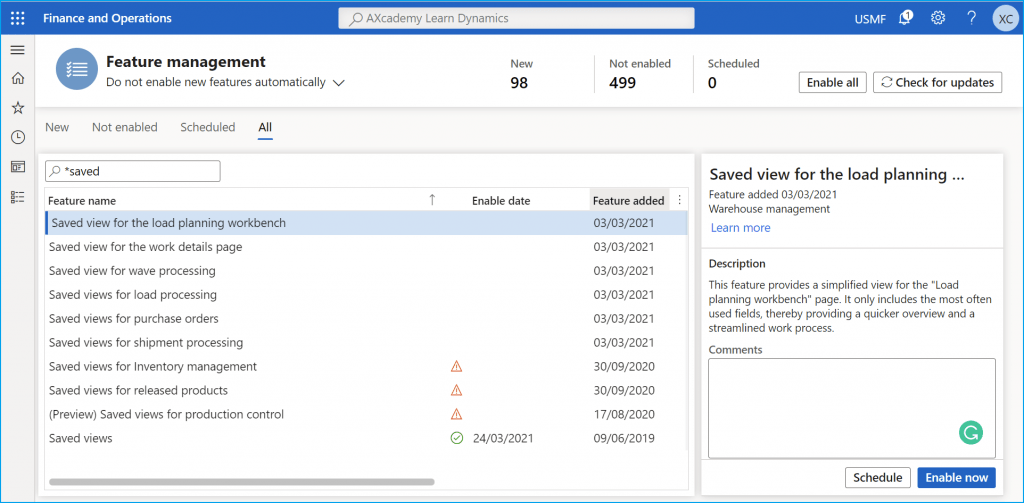Click USMF company selector
This screenshot has width=1024, height=503.
click(870, 19)
